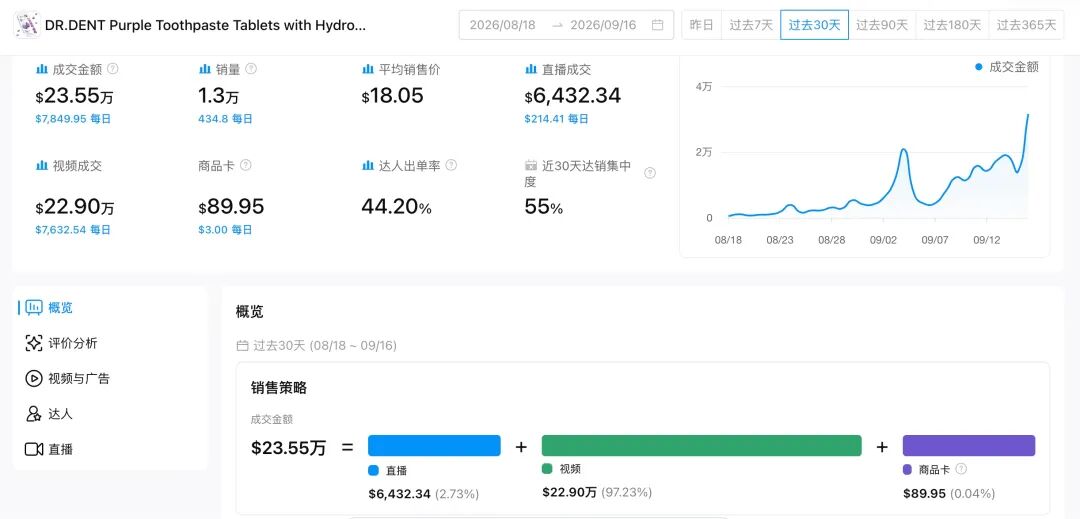
Task: Click the $6,432.34 (2.73%) breakdown value
Action: pos(424,494)
